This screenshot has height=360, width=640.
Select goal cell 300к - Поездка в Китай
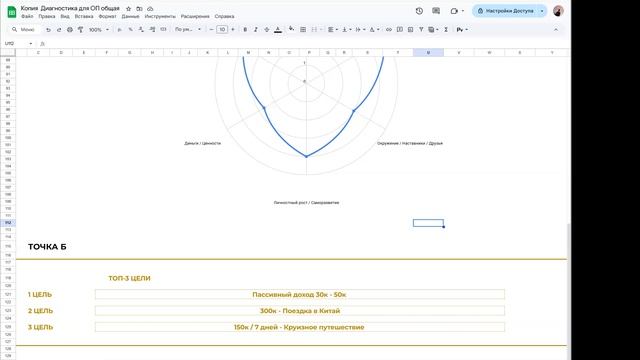(x=300, y=311)
